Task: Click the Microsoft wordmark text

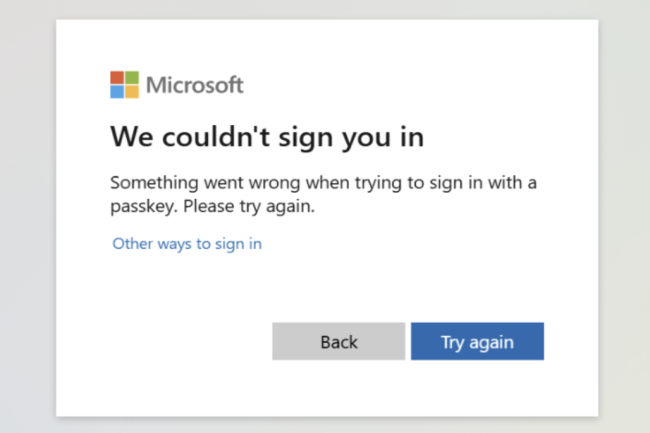Action: pyautogui.click(x=195, y=85)
